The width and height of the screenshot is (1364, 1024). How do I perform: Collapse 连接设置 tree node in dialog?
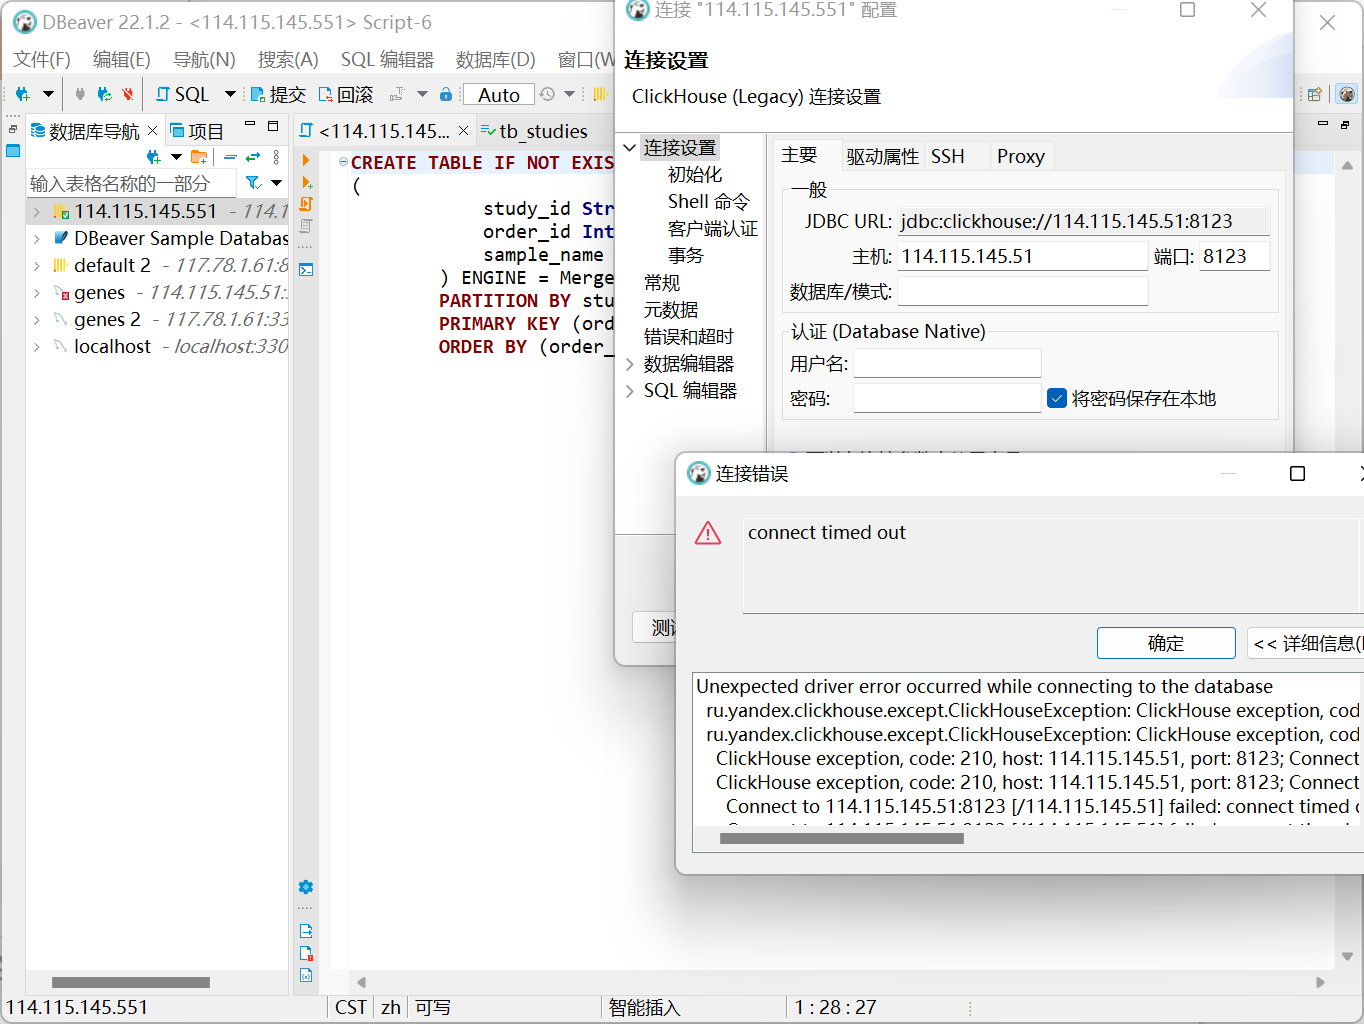click(630, 148)
